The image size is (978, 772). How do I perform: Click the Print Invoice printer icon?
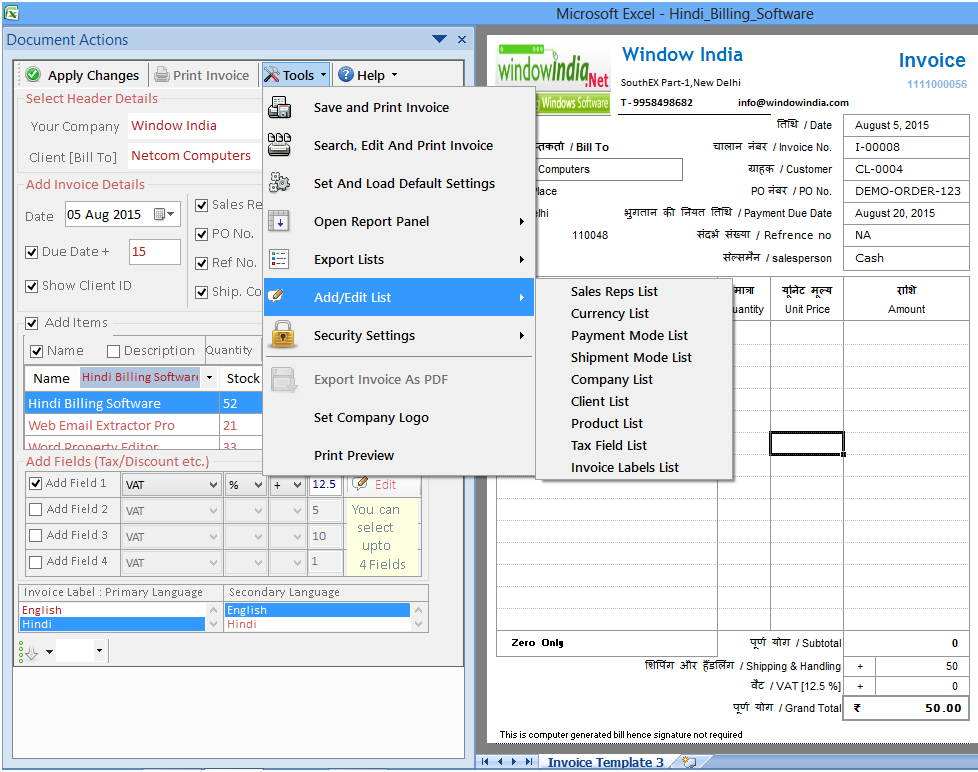pyautogui.click(x=162, y=75)
